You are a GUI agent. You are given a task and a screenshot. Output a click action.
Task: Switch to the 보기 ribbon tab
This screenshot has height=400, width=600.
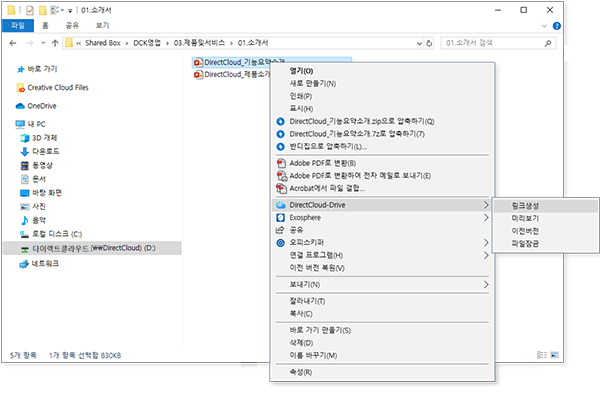click(102, 26)
